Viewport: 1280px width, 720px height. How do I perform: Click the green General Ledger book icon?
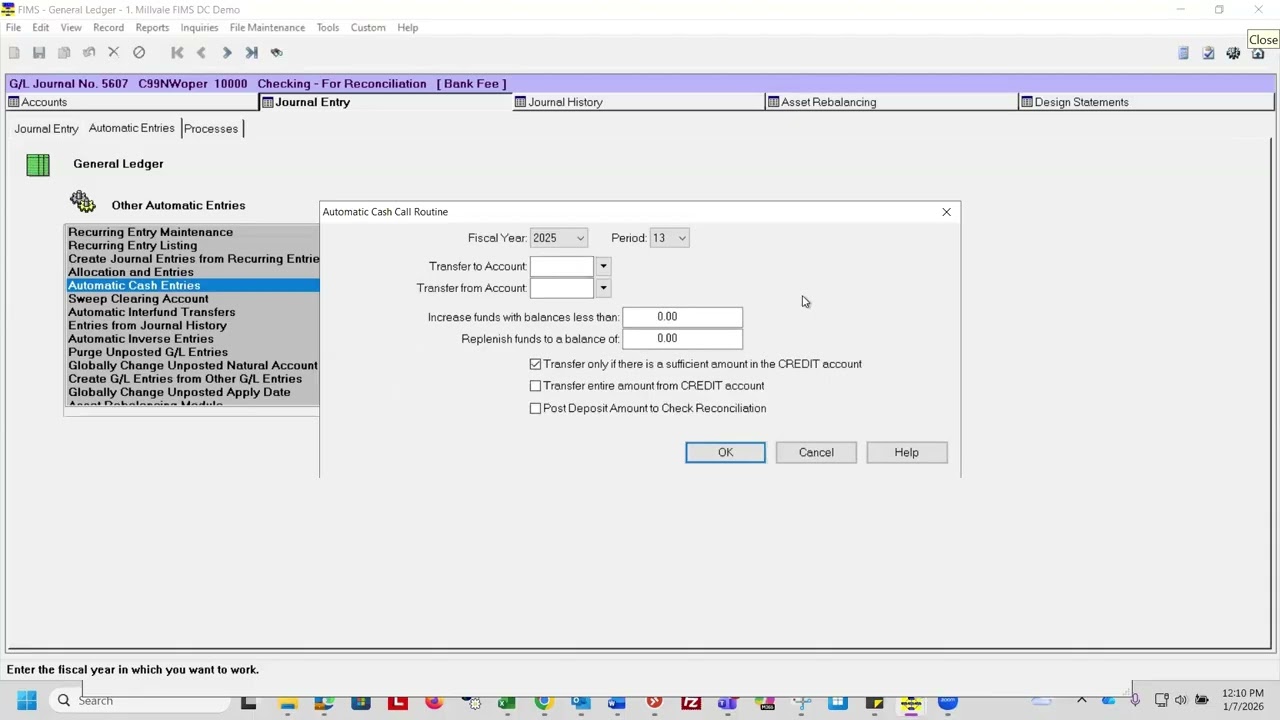[38, 165]
